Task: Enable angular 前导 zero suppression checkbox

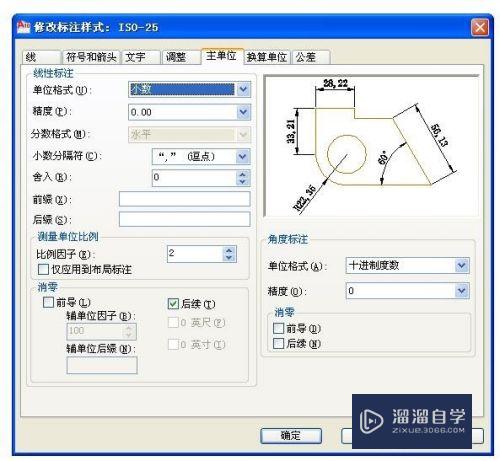Action: coord(278,328)
